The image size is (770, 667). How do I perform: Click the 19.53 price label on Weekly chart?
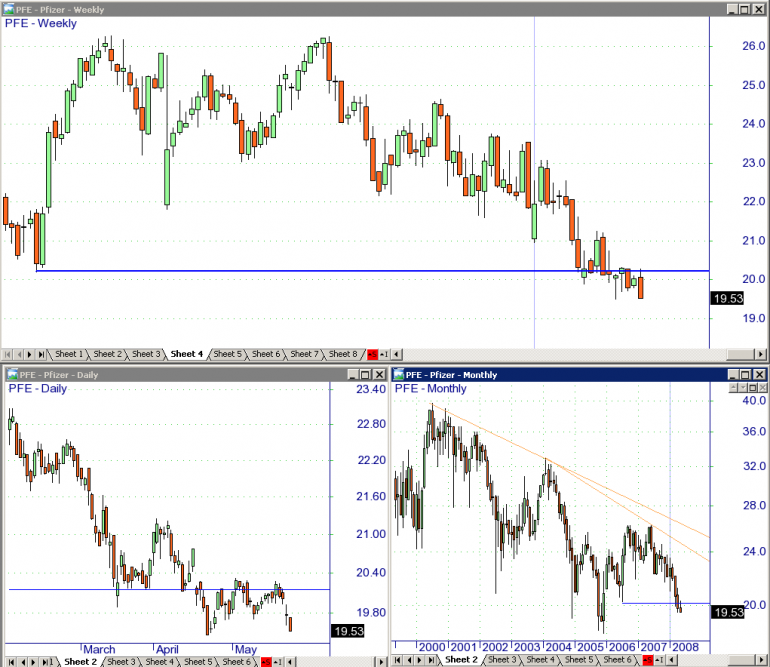pyautogui.click(x=728, y=298)
